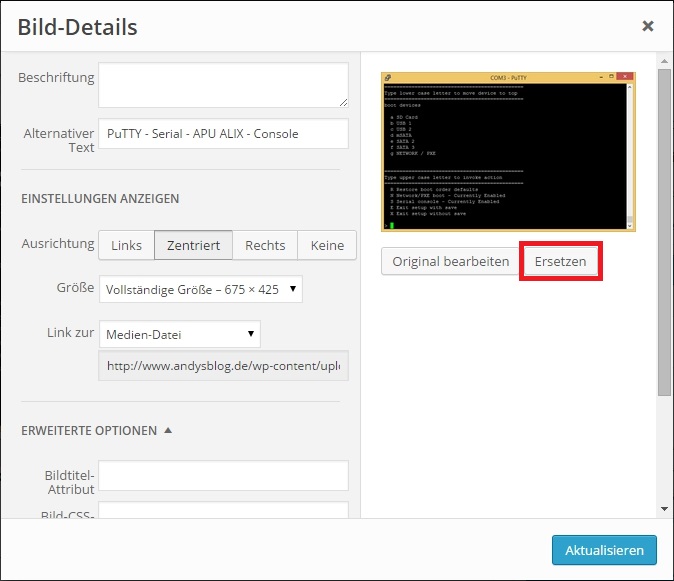Set alignment to Links

coord(126,245)
